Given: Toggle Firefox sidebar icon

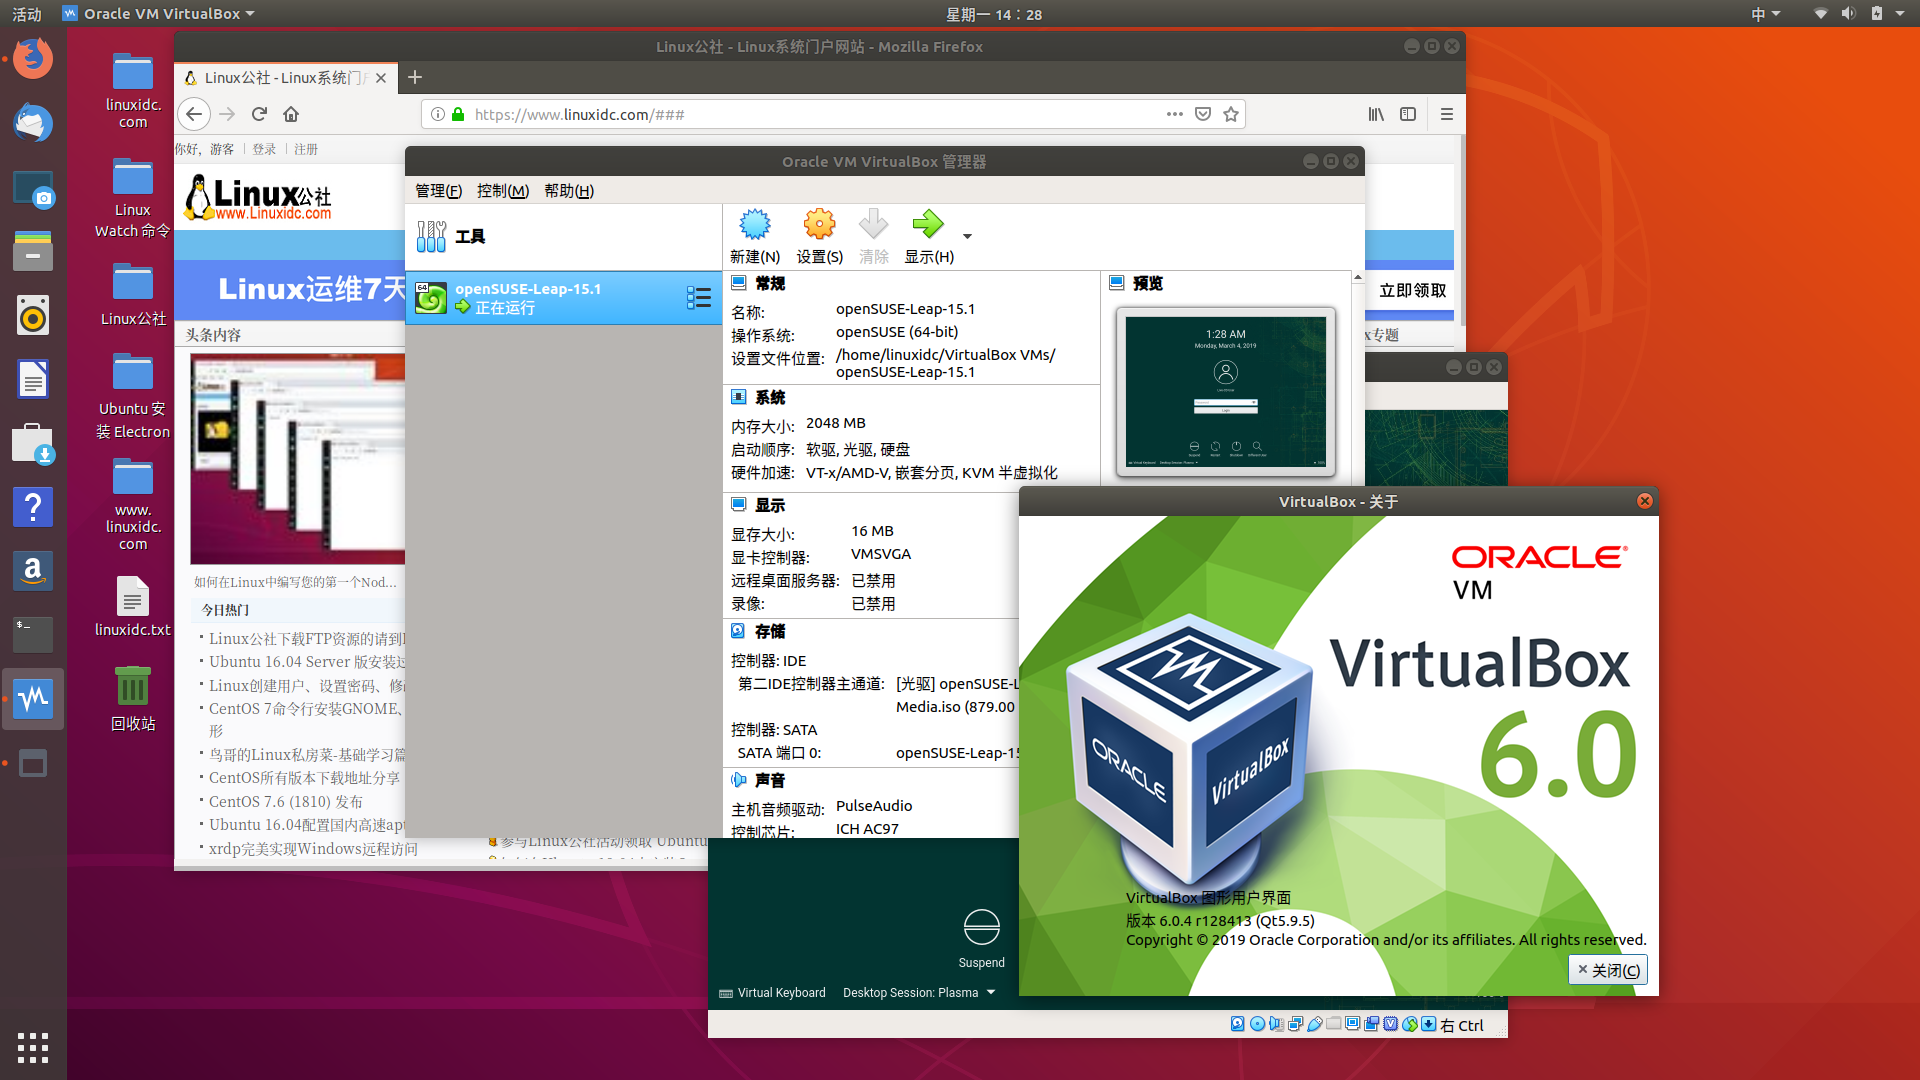Looking at the screenshot, I should click(1408, 114).
